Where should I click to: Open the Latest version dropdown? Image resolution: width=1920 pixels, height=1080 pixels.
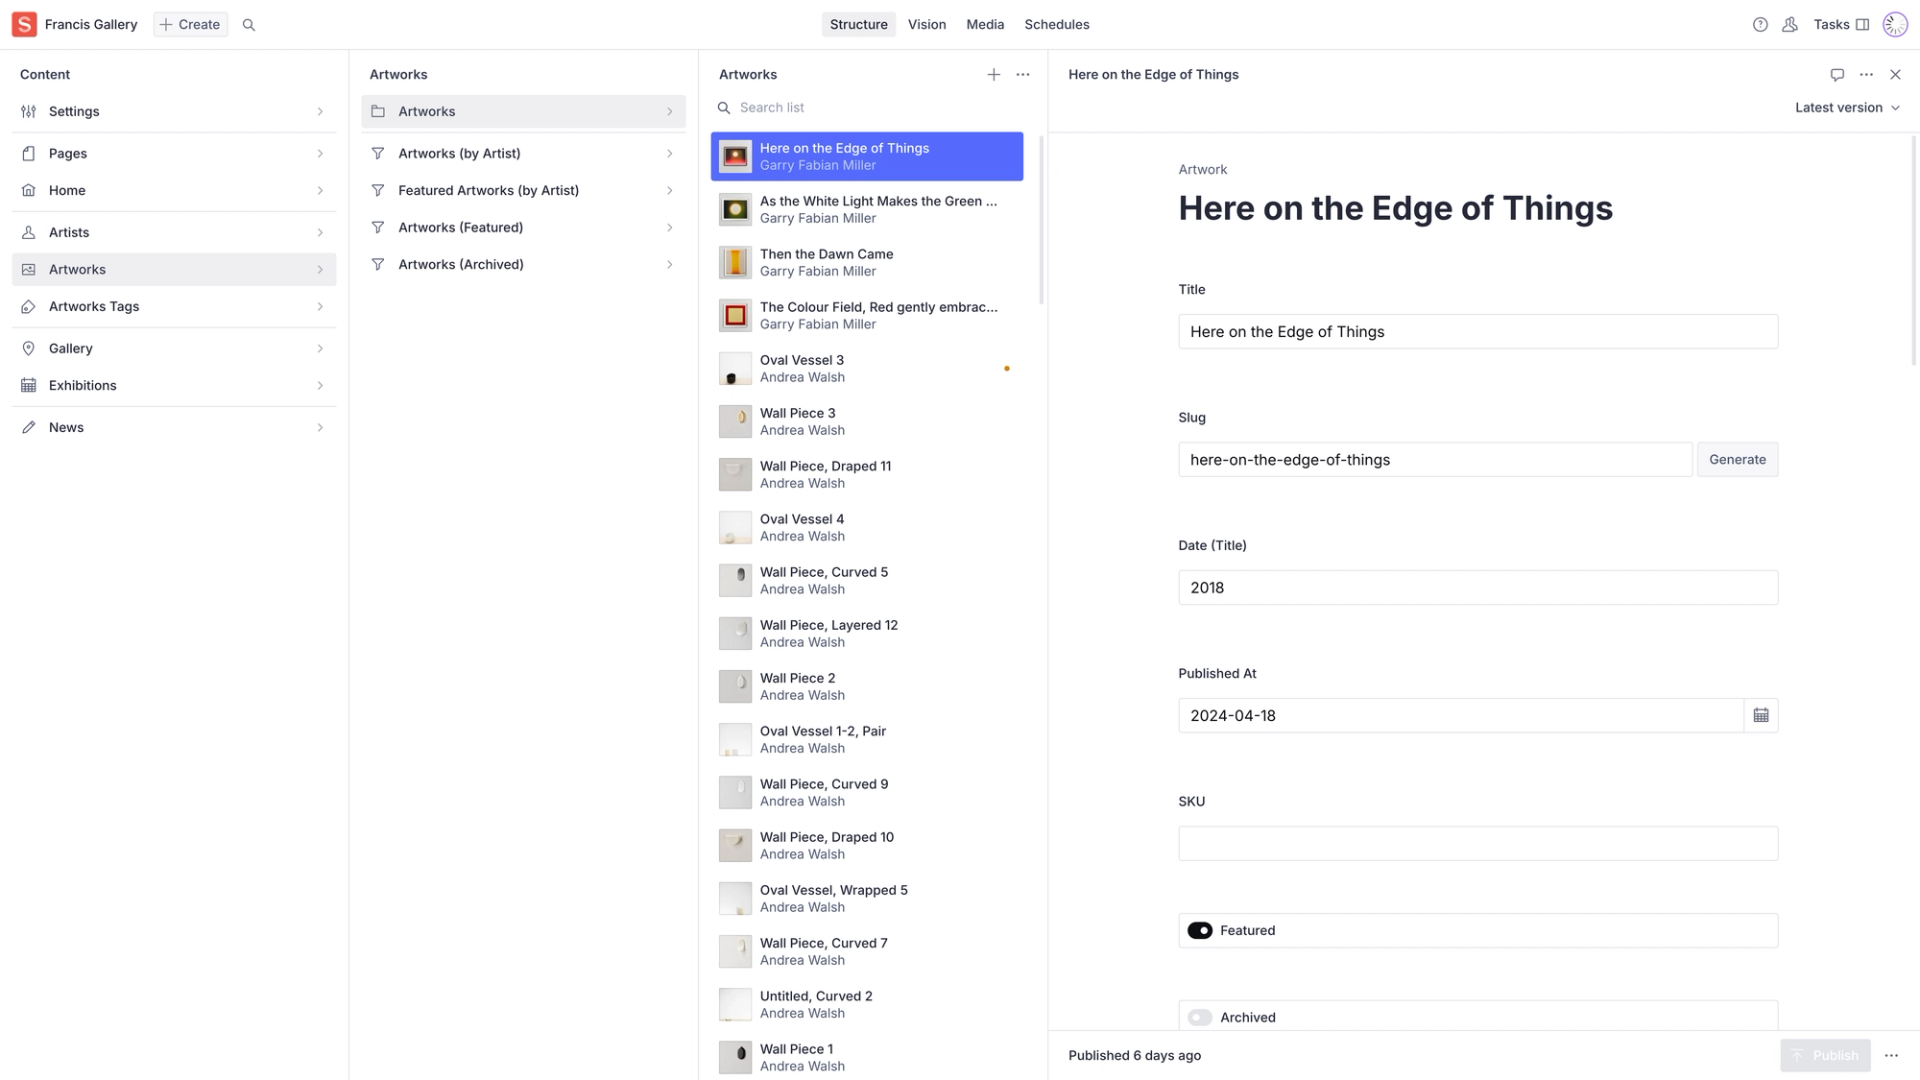click(x=1846, y=108)
